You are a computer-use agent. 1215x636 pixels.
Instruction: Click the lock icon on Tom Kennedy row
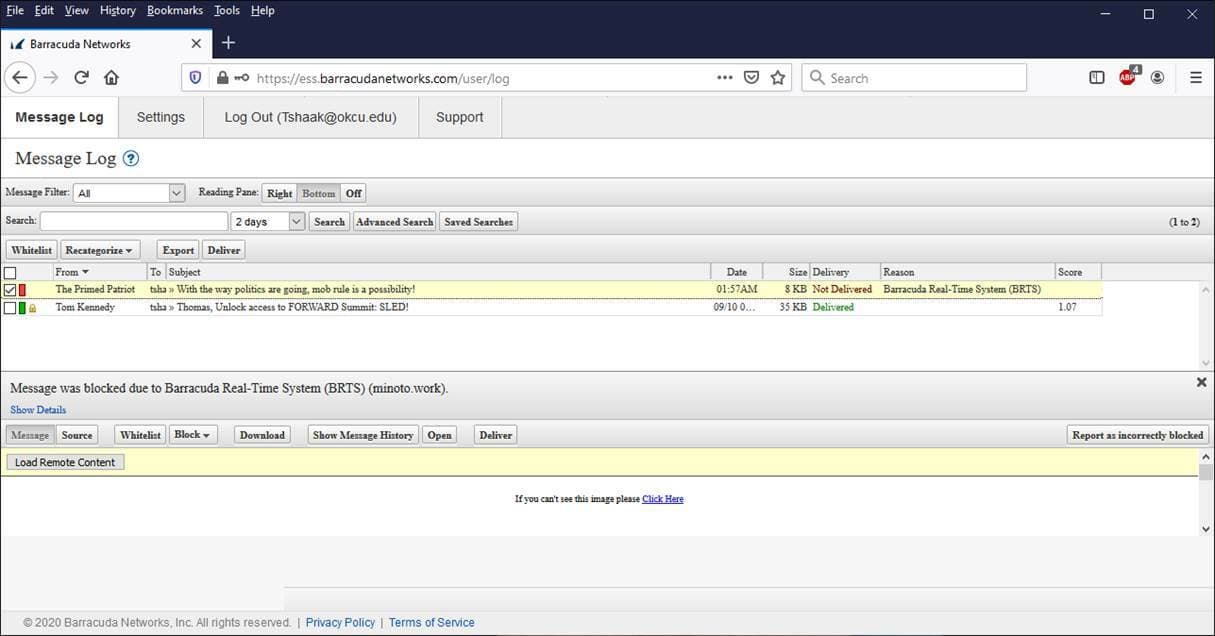[x=32, y=308]
